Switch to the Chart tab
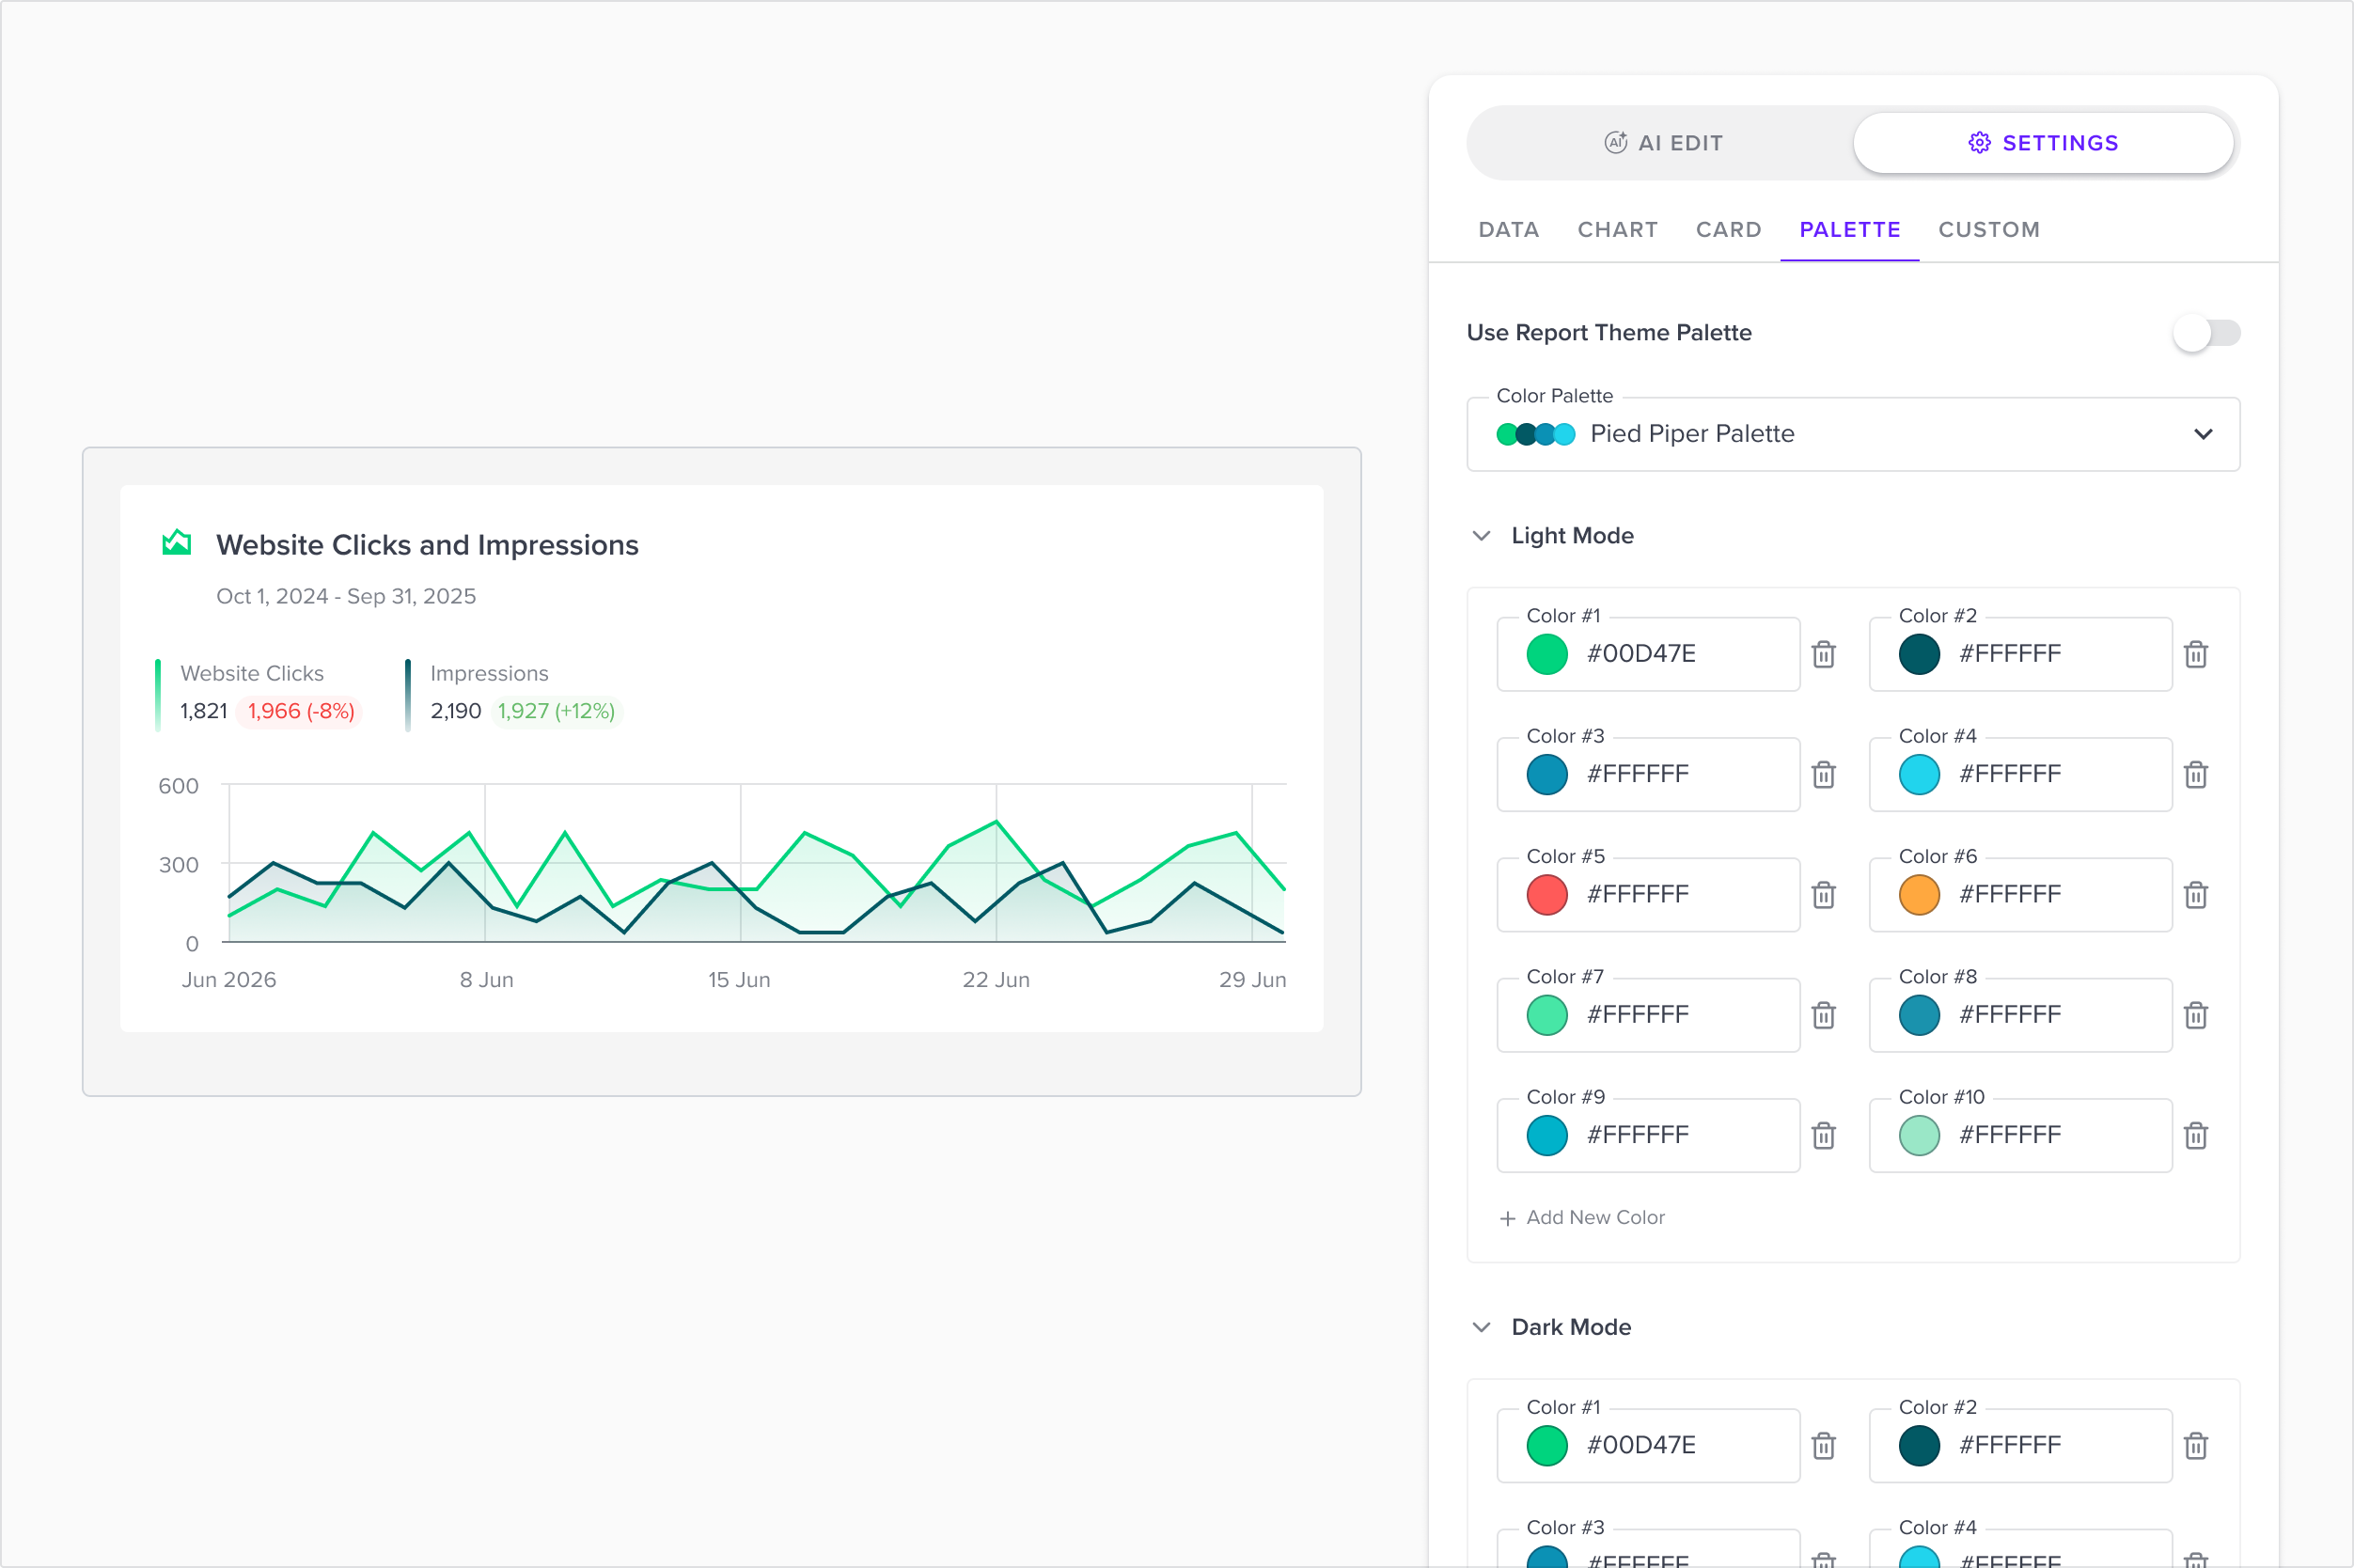 (1618, 230)
